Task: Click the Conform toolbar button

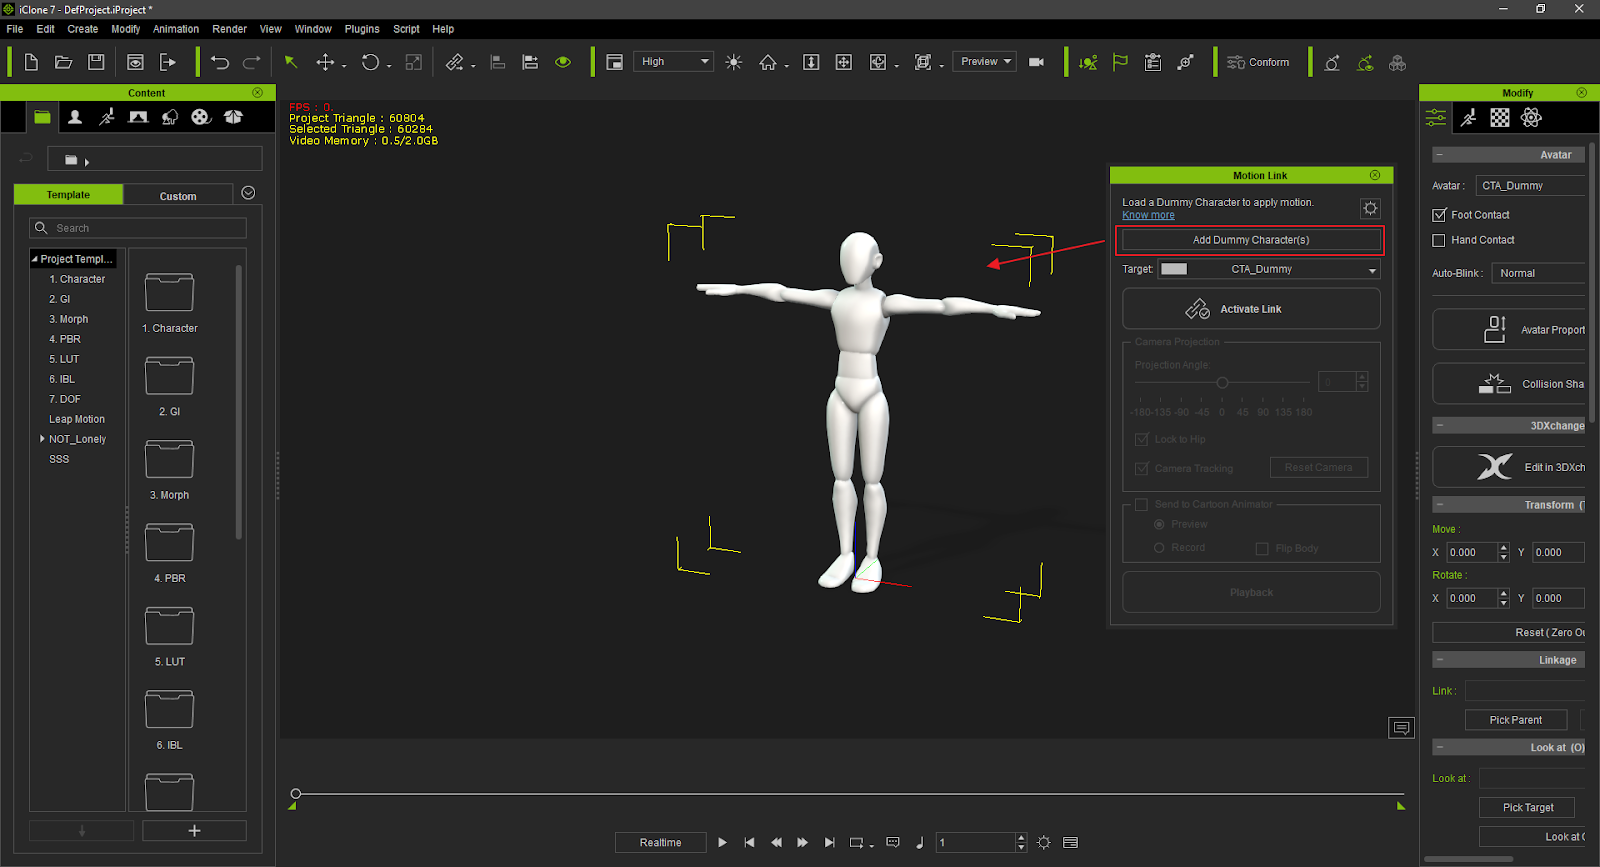Action: [x=1258, y=62]
